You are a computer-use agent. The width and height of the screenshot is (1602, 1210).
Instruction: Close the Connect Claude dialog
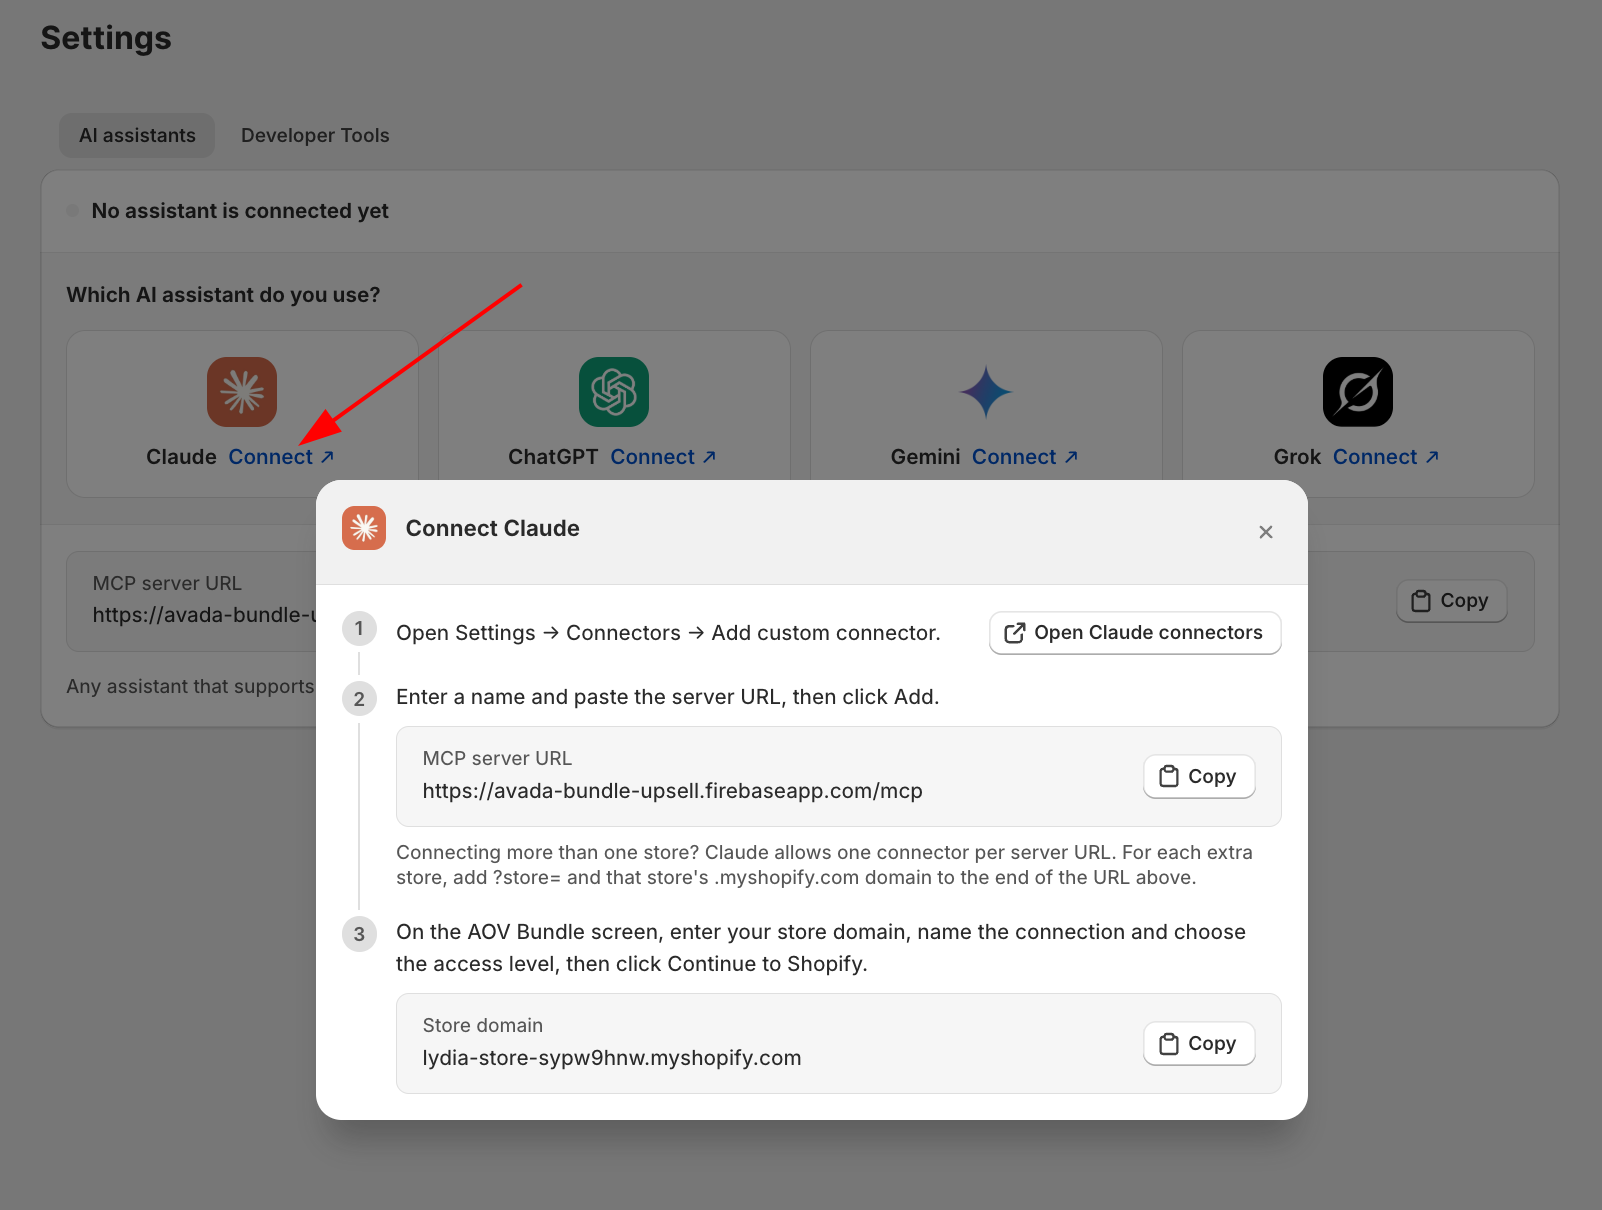pyautogui.click(x=1266, y=532)
